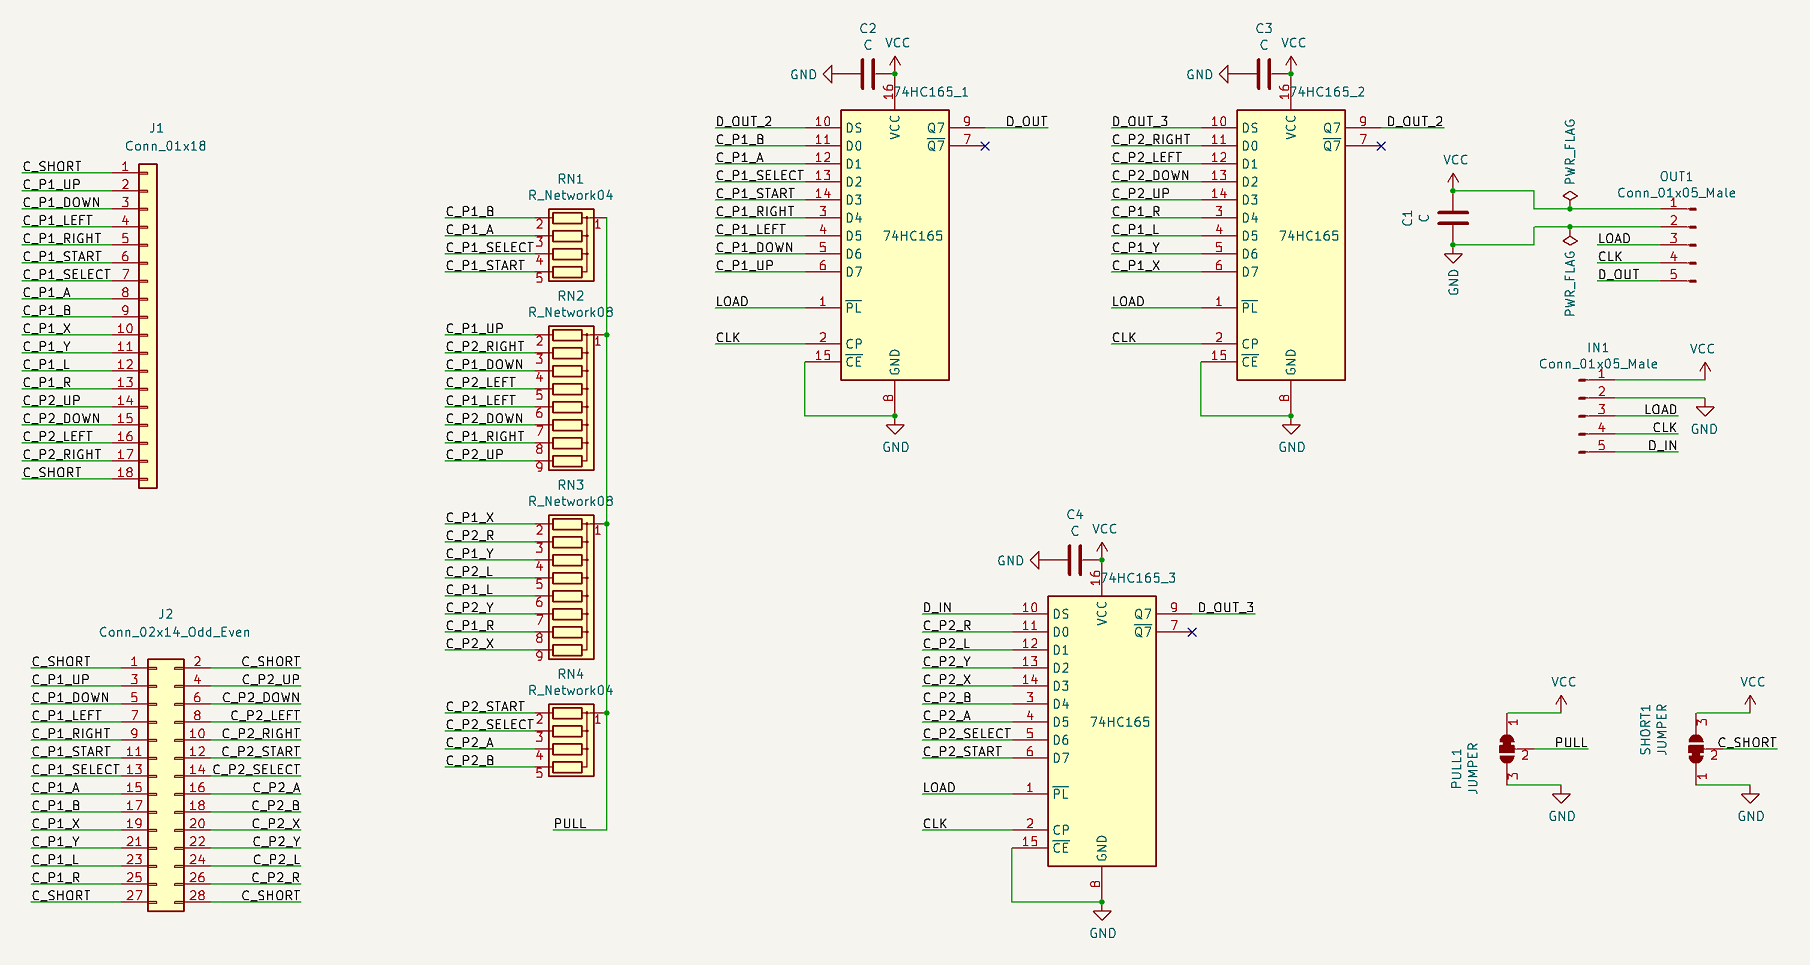1810x965 pixels.
Task: Click the GND arrow left of C3
Action: 1224,74
